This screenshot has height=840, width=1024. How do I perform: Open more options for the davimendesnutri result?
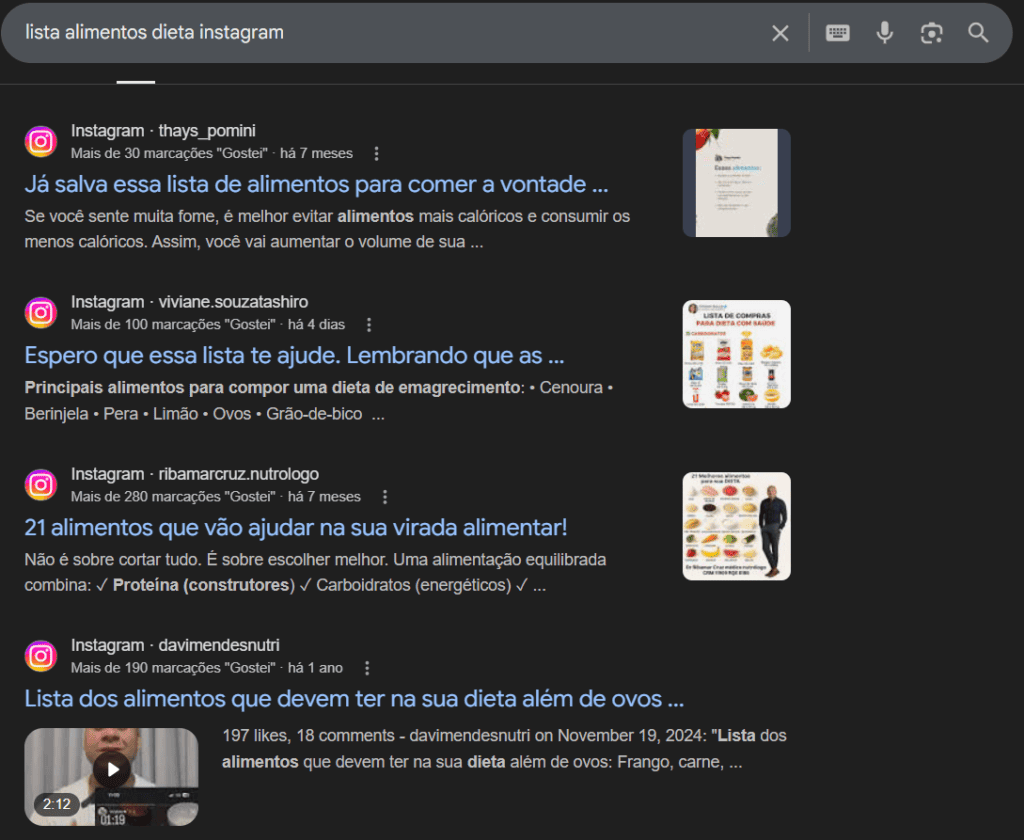coord(367,668)
